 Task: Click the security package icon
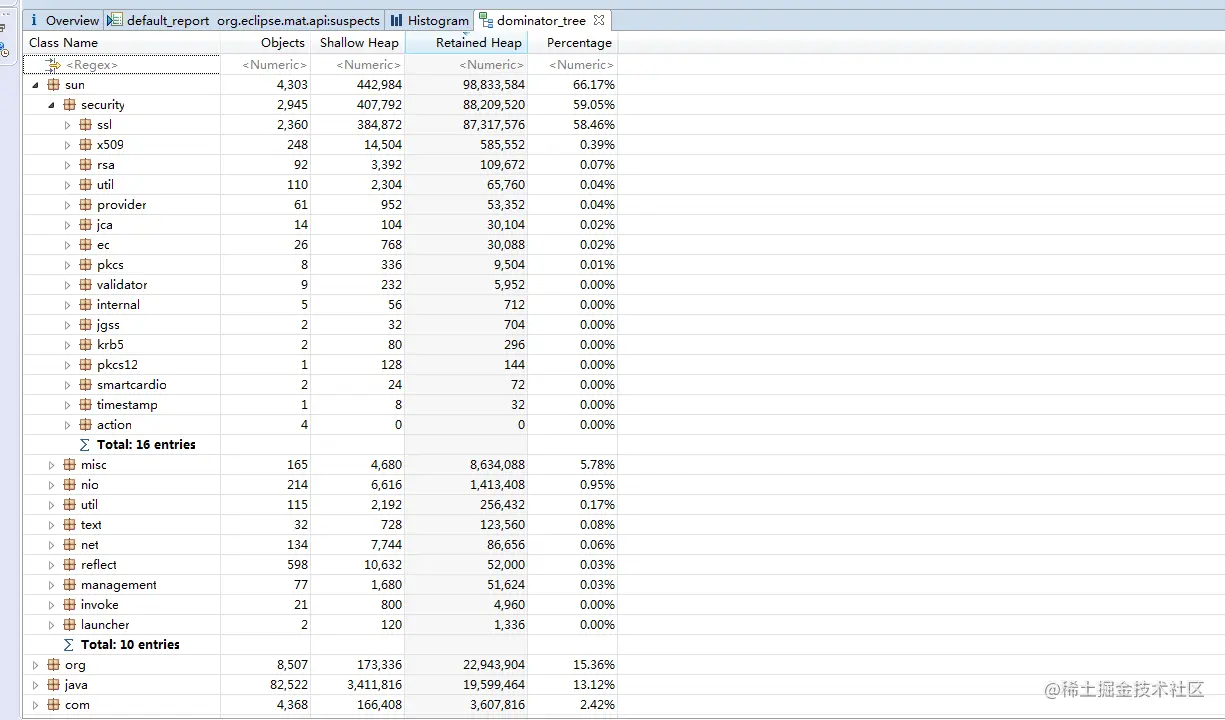(69, 105)
